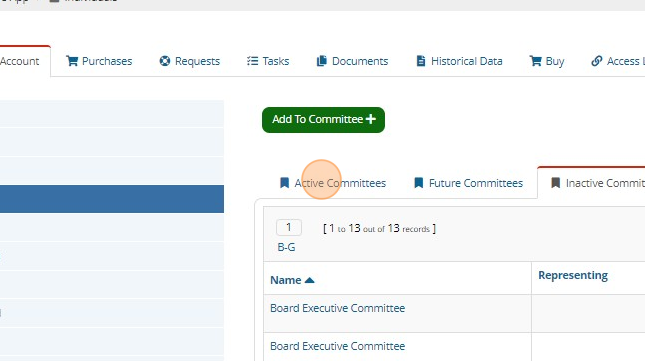Open the Requests tab
The height and width of the screenshot is (361, 645).
[x=190, y=61]
